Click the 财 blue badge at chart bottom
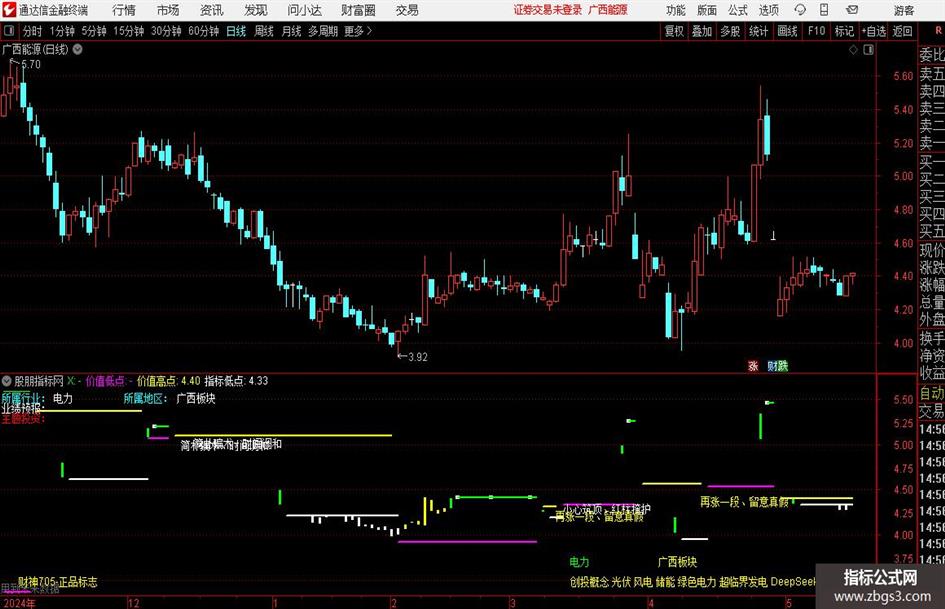 click(772, 365)
